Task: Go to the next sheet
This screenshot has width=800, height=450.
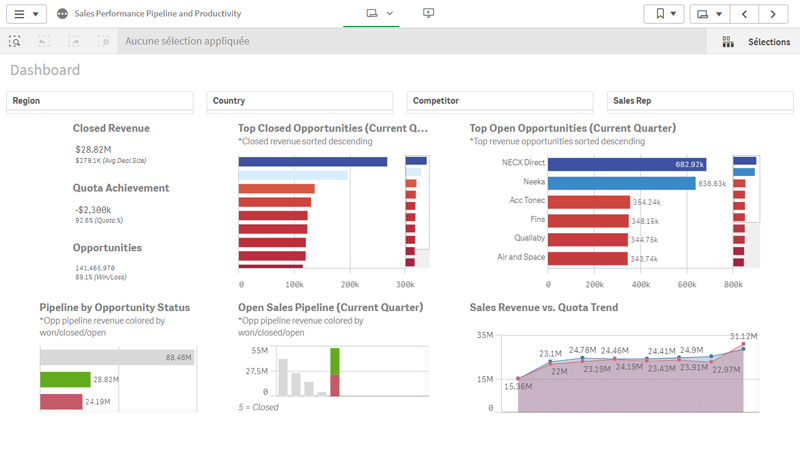Action: [x=773, y=14]
